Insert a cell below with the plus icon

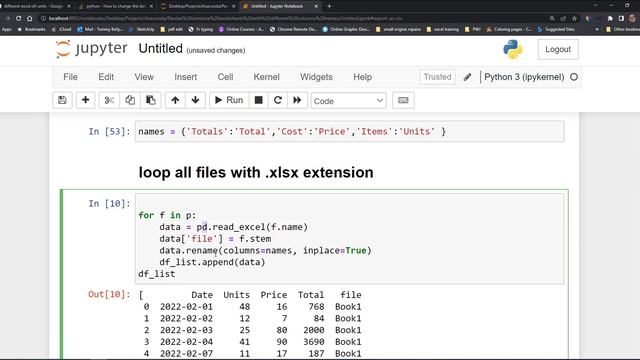85,100
